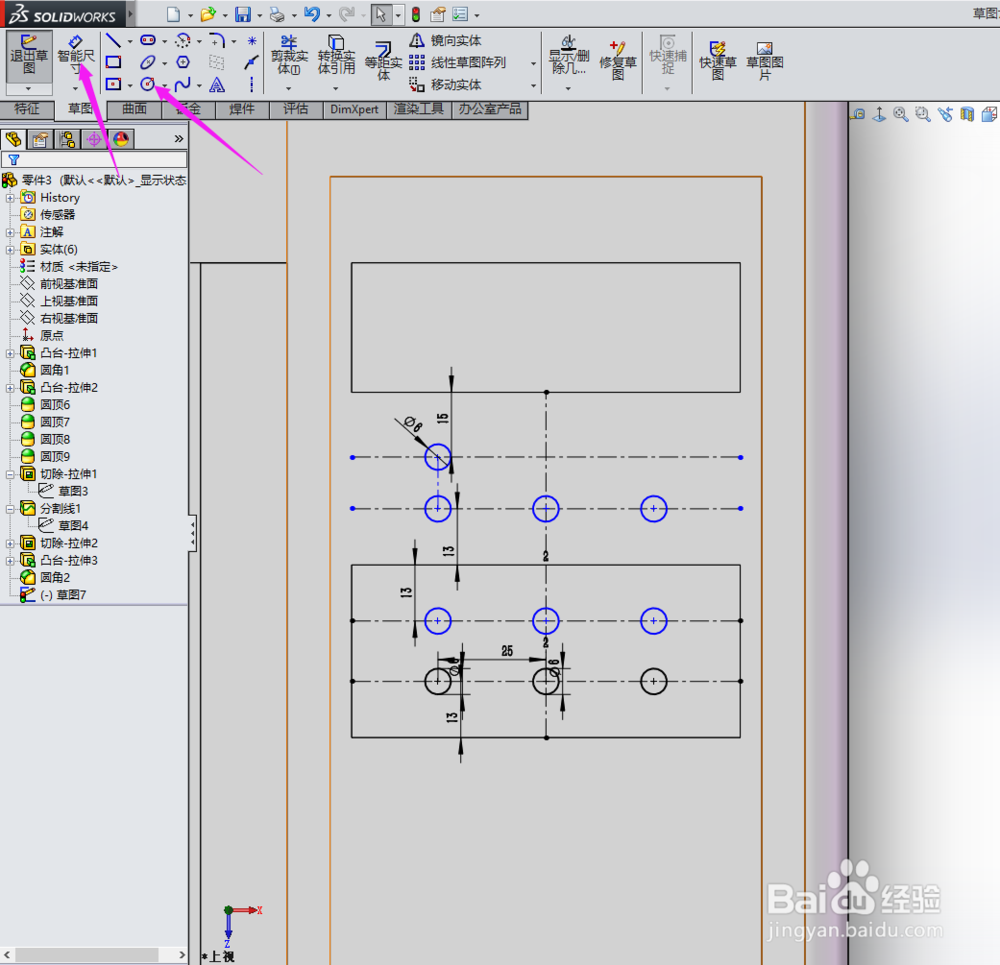Screen dimensions: 1000x965
Task: Switch to the 渲染工具 tab
Action: (x=418, y=109)
